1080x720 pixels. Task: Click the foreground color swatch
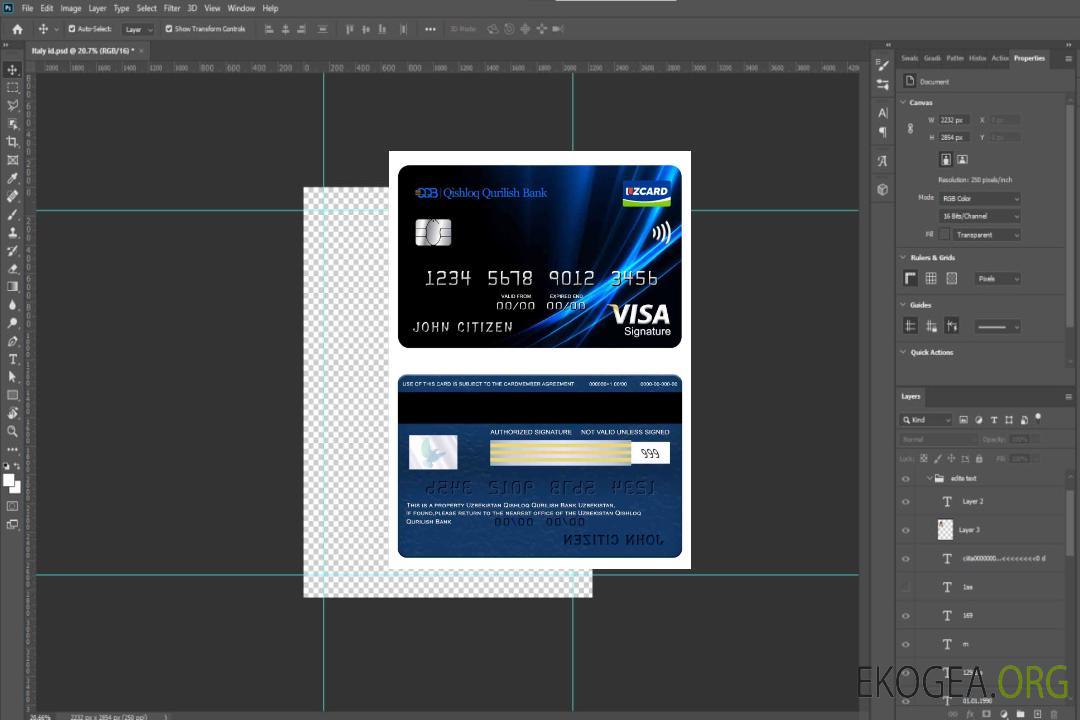(9, 480)
